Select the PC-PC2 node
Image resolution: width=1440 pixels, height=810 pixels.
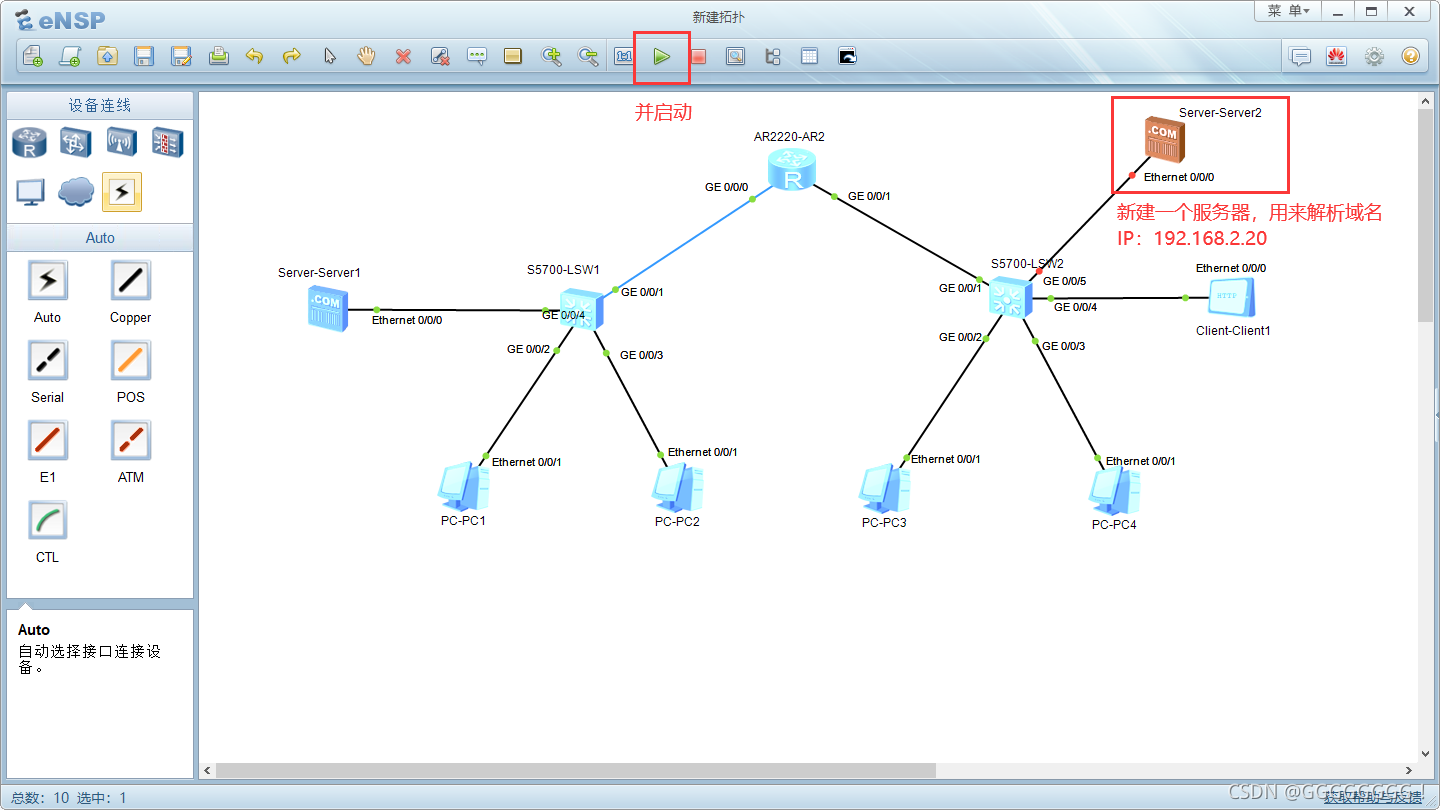click(677, 487)
